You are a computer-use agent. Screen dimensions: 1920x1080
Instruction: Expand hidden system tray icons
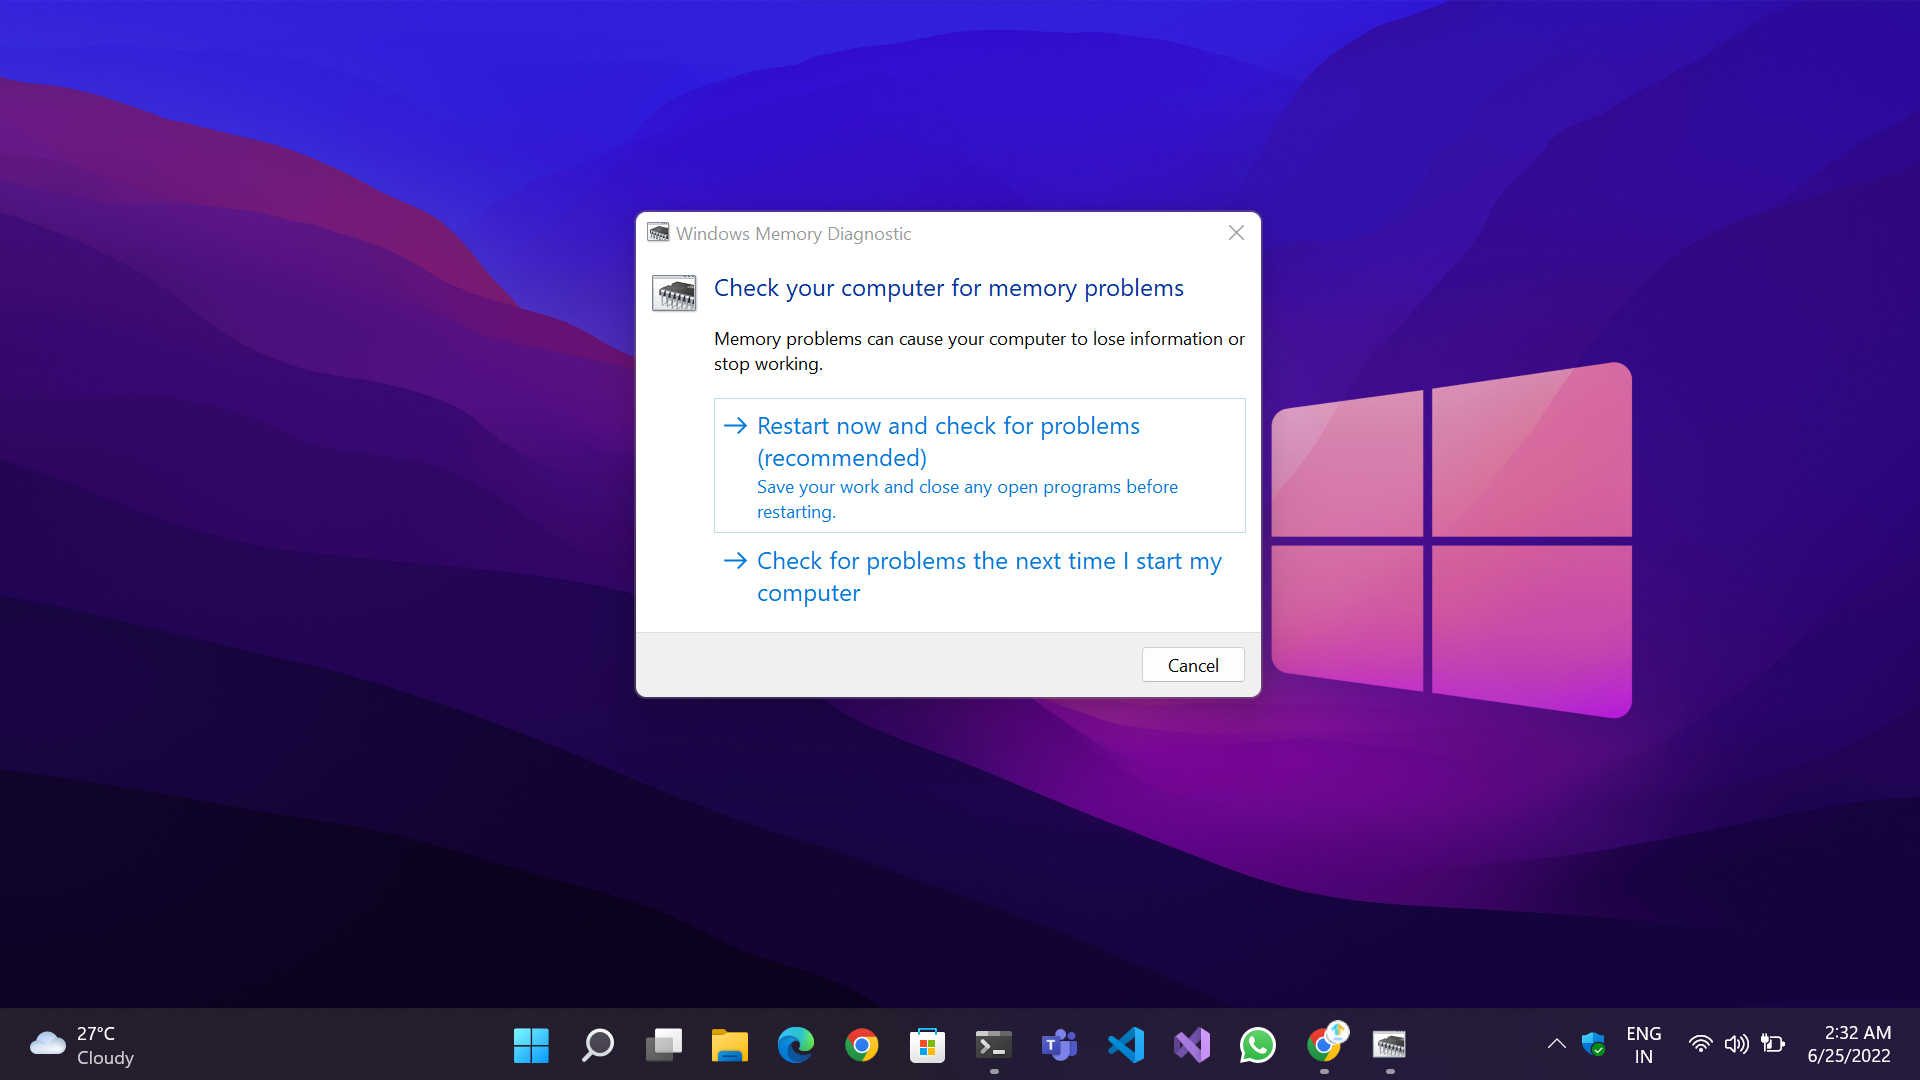tap(1556, 1045)
